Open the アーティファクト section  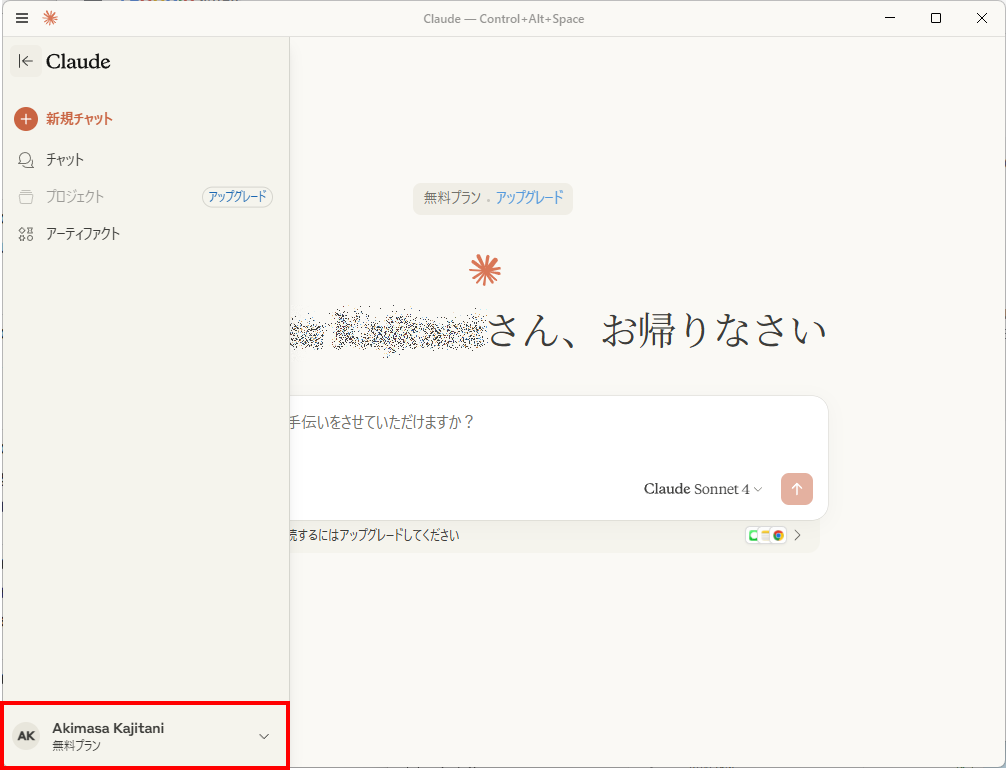pos(83,234)
